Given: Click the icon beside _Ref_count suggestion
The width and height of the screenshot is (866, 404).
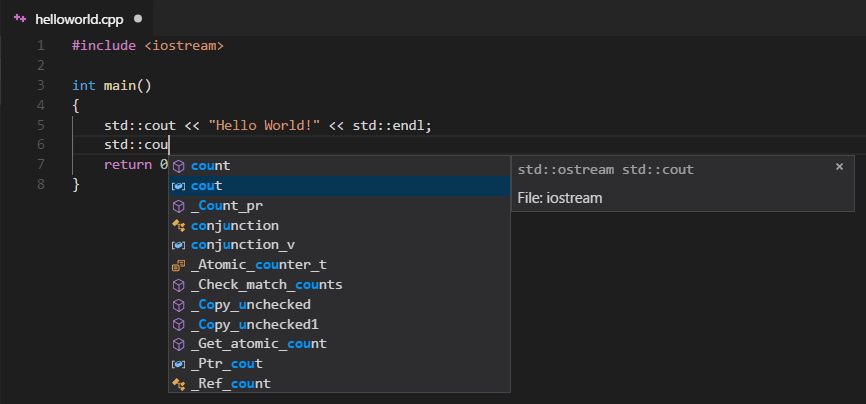Looking at the screenshot, I should 179,384.
